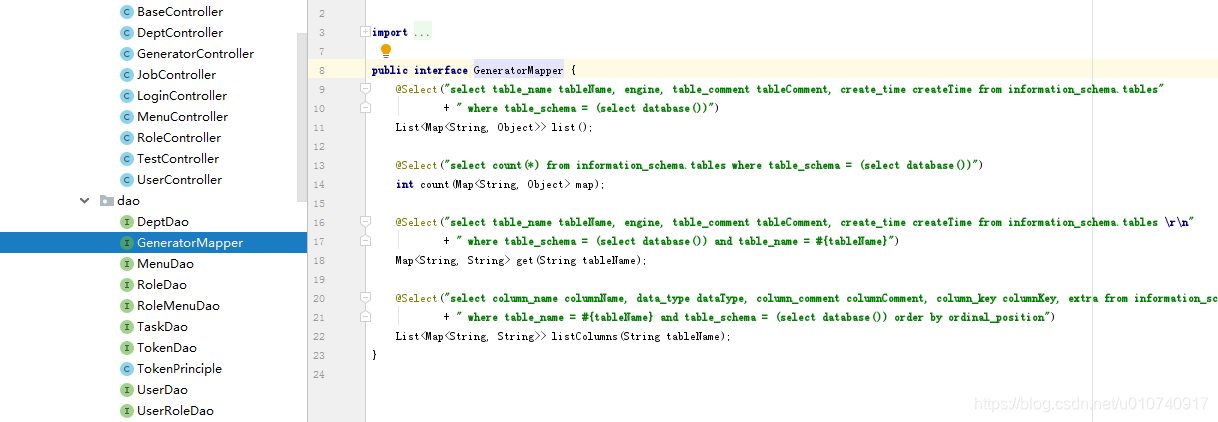This screenshot has height=422, width=1218.
Task: Click the list() method declaration
Action: click(494, 128)
